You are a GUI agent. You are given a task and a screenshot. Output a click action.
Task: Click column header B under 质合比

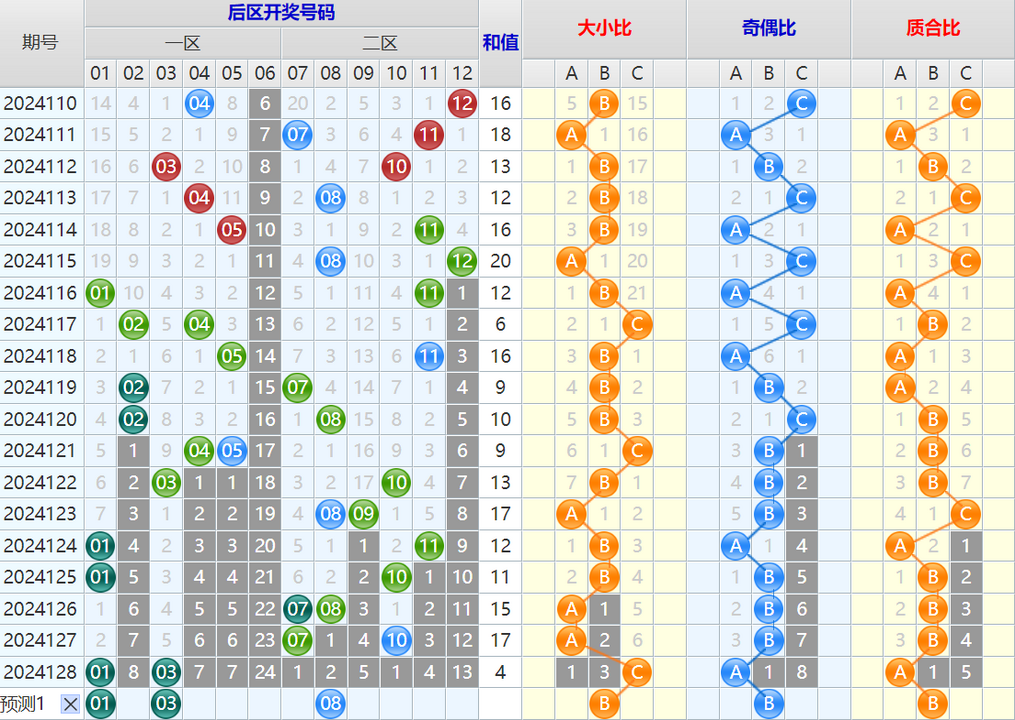(933, 73)
